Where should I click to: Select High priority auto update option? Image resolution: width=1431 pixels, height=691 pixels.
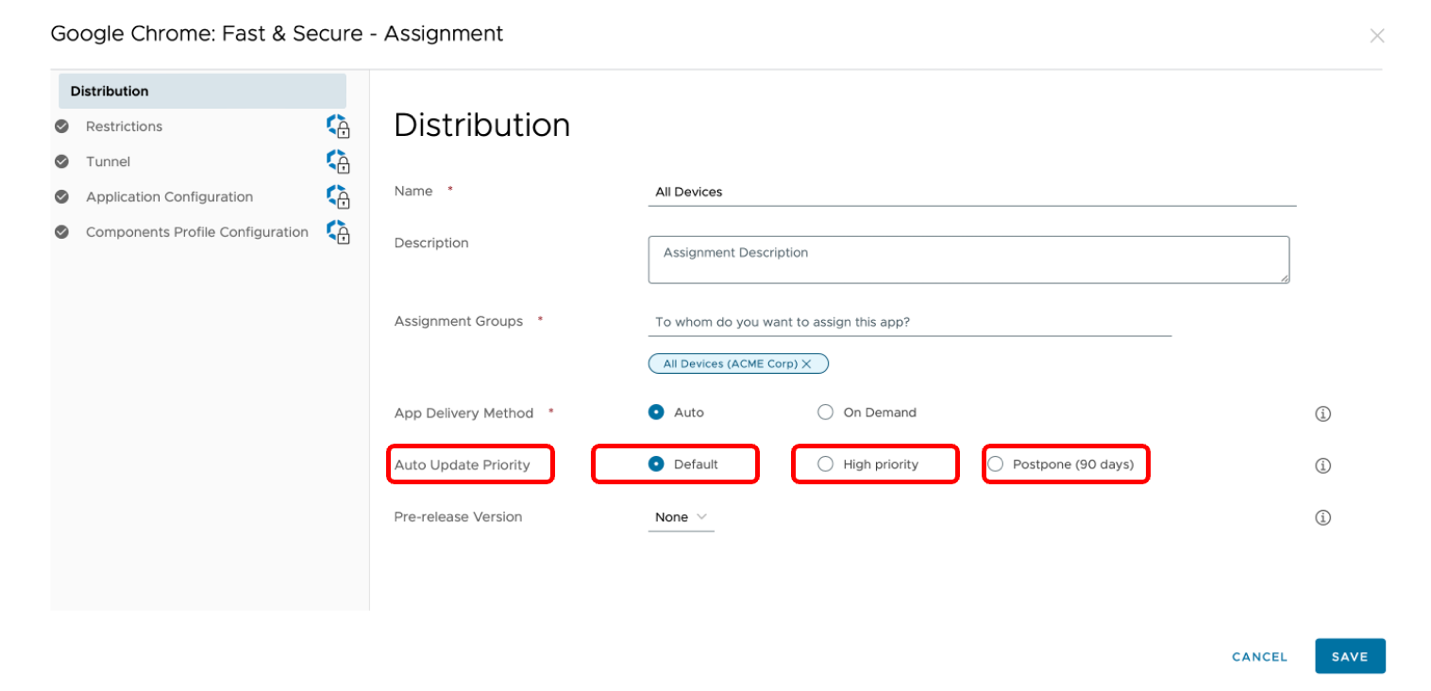(x=826, y=464)
